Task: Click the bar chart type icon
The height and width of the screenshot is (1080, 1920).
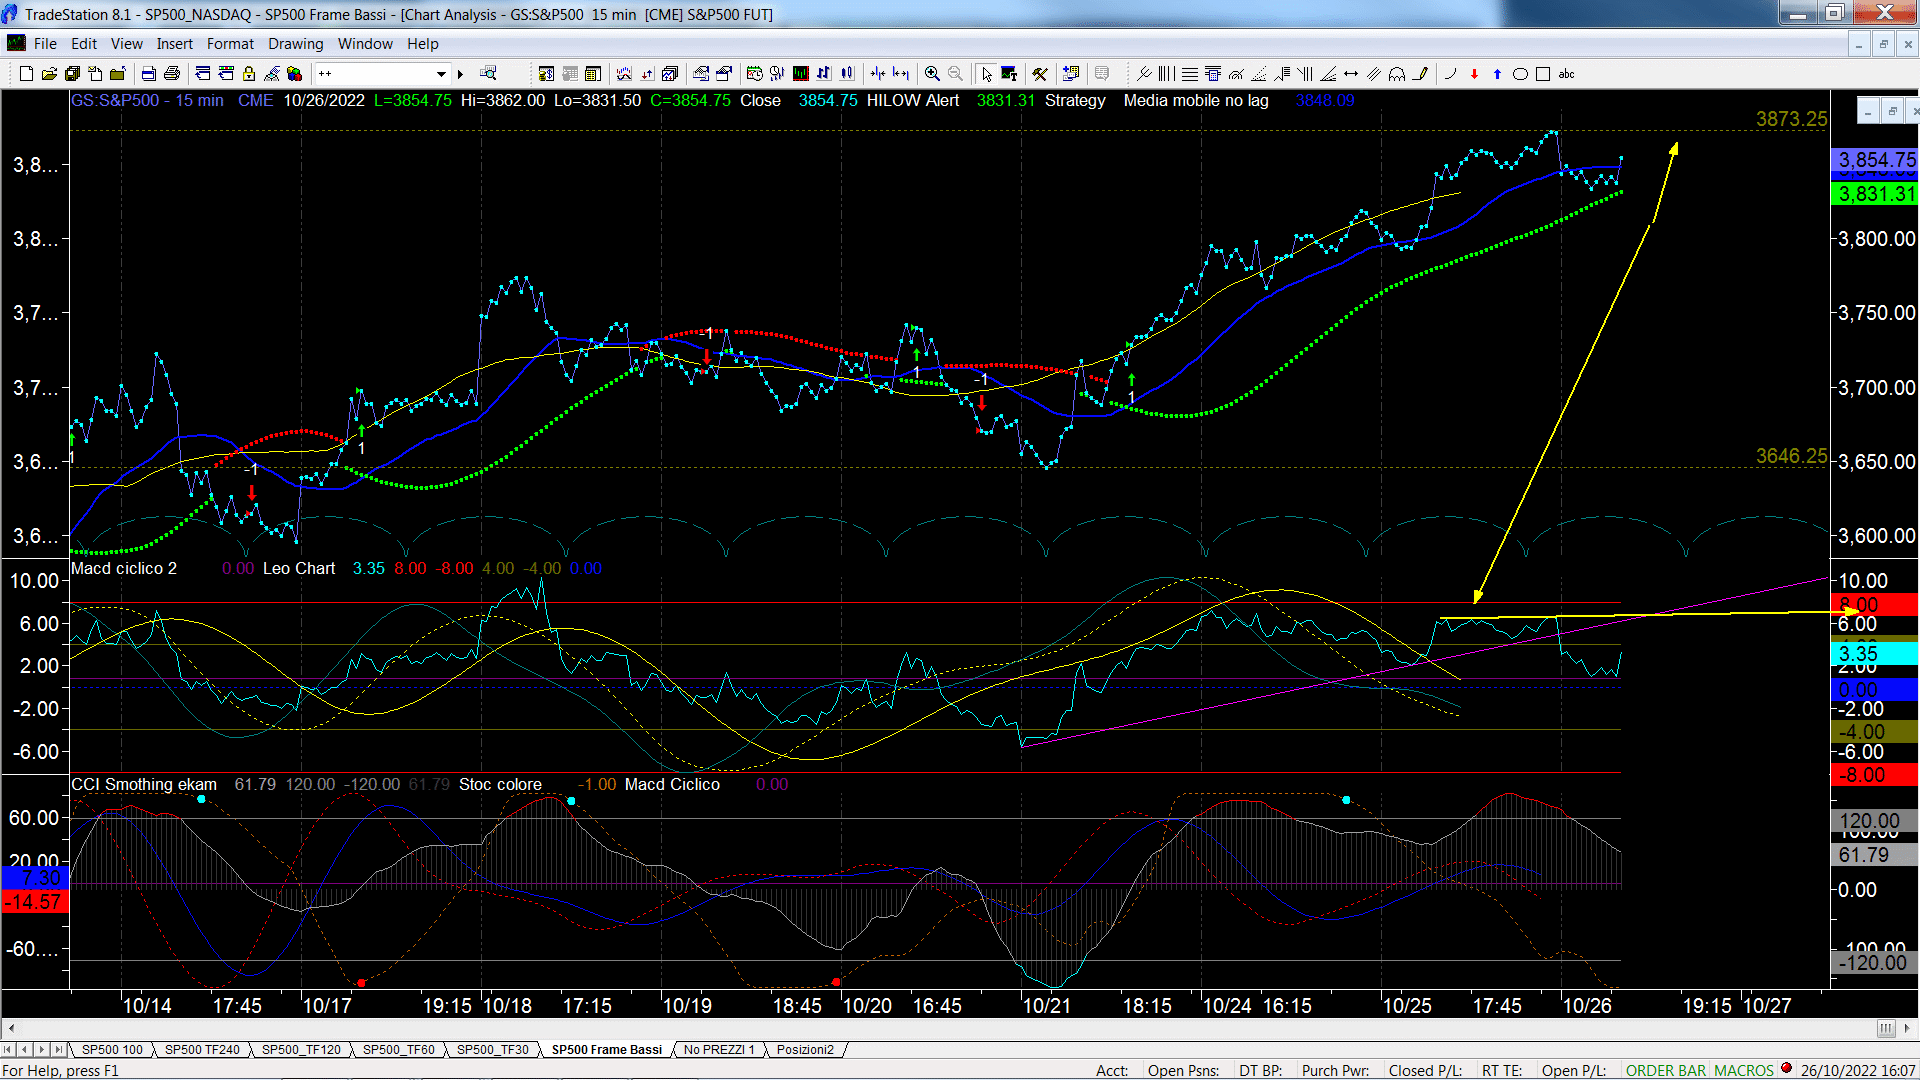Action: pos(824,74)
